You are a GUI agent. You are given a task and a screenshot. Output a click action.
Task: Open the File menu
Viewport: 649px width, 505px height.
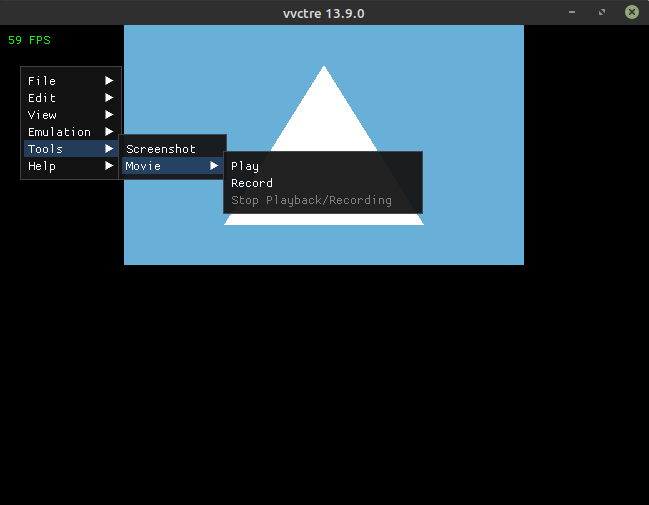[70, 81]
